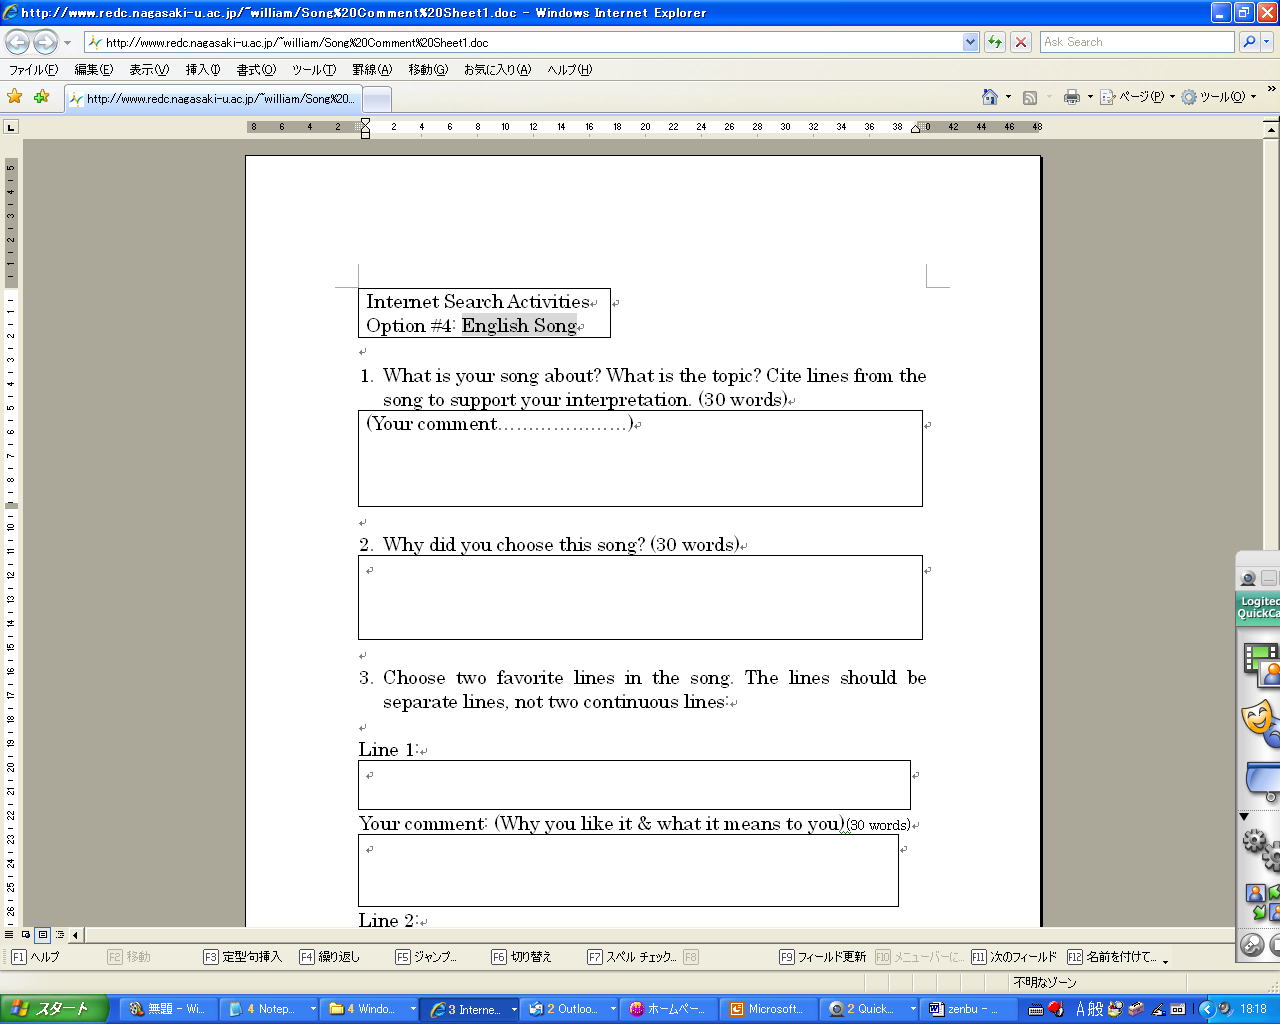The height and width of the screenshot is (1024, 1280).
Task: Click the F3 定型句挿入 button
Action: [242, 957]
